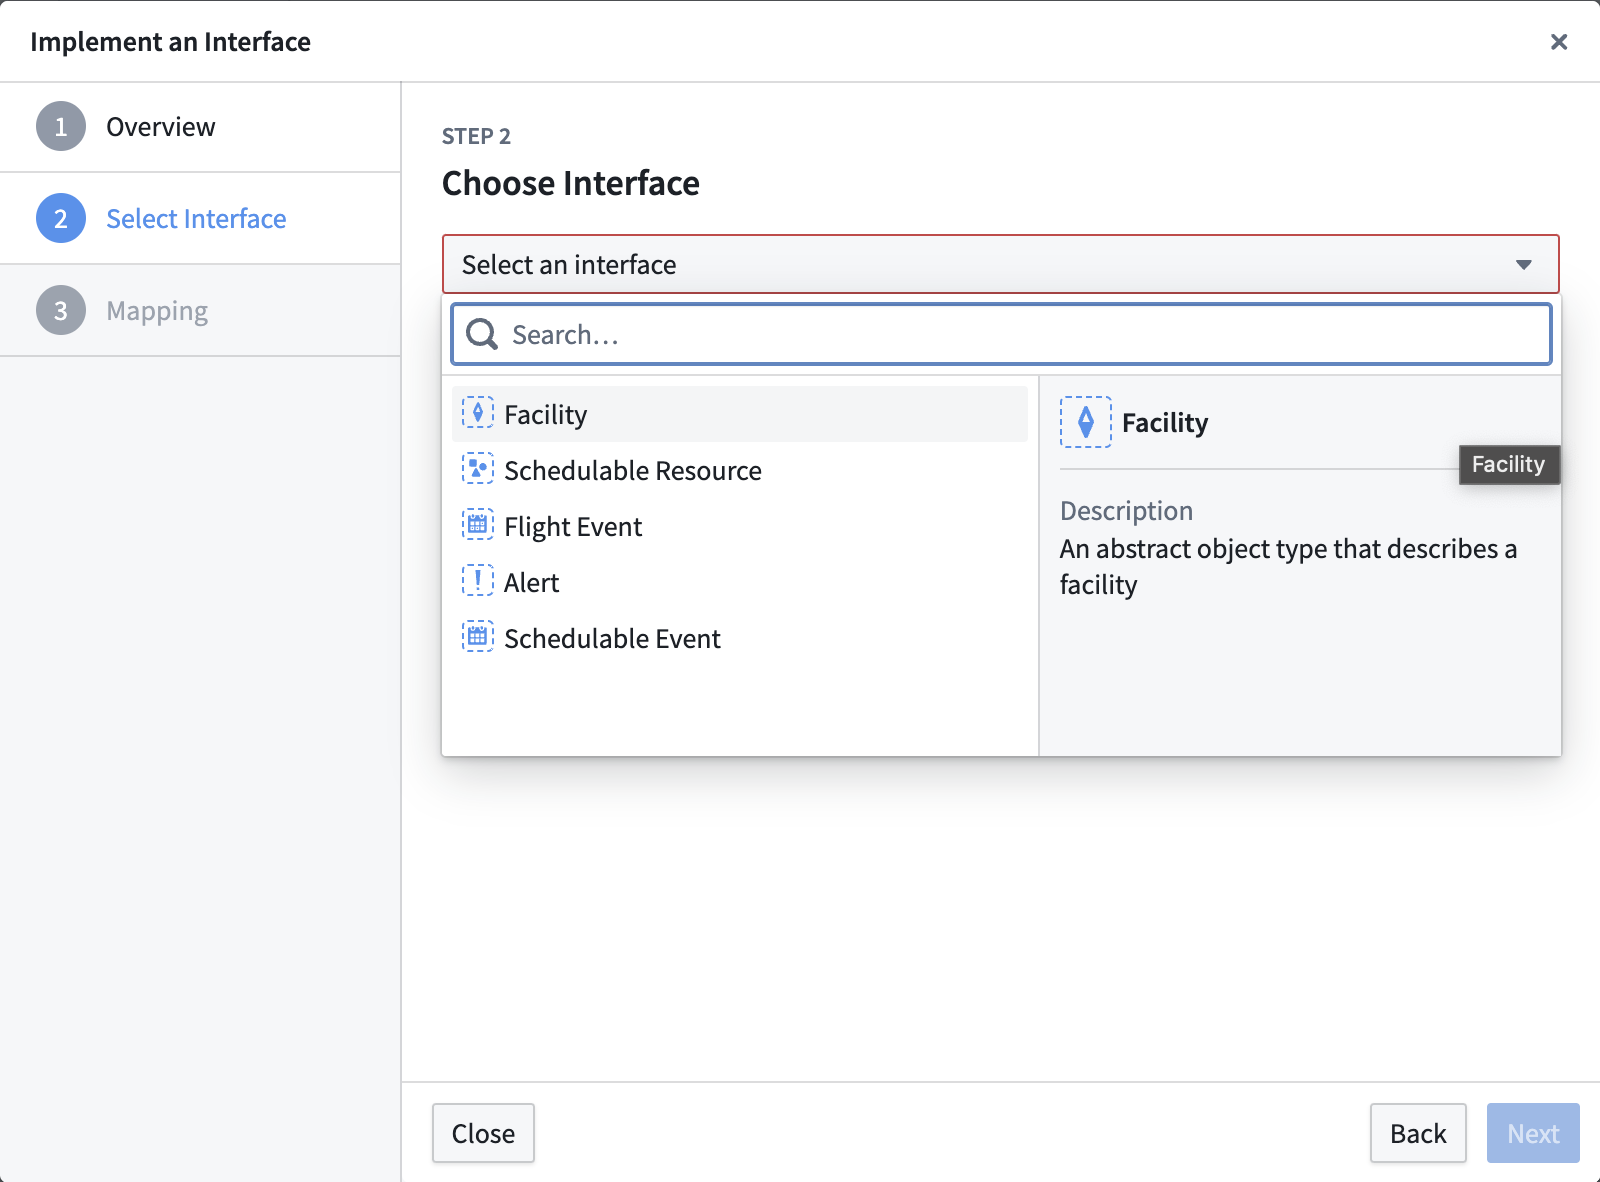The width and height of the screenshot is (1600, 1182).
Task: Choose Facility from the interface list
Action: tap(740, 414)
